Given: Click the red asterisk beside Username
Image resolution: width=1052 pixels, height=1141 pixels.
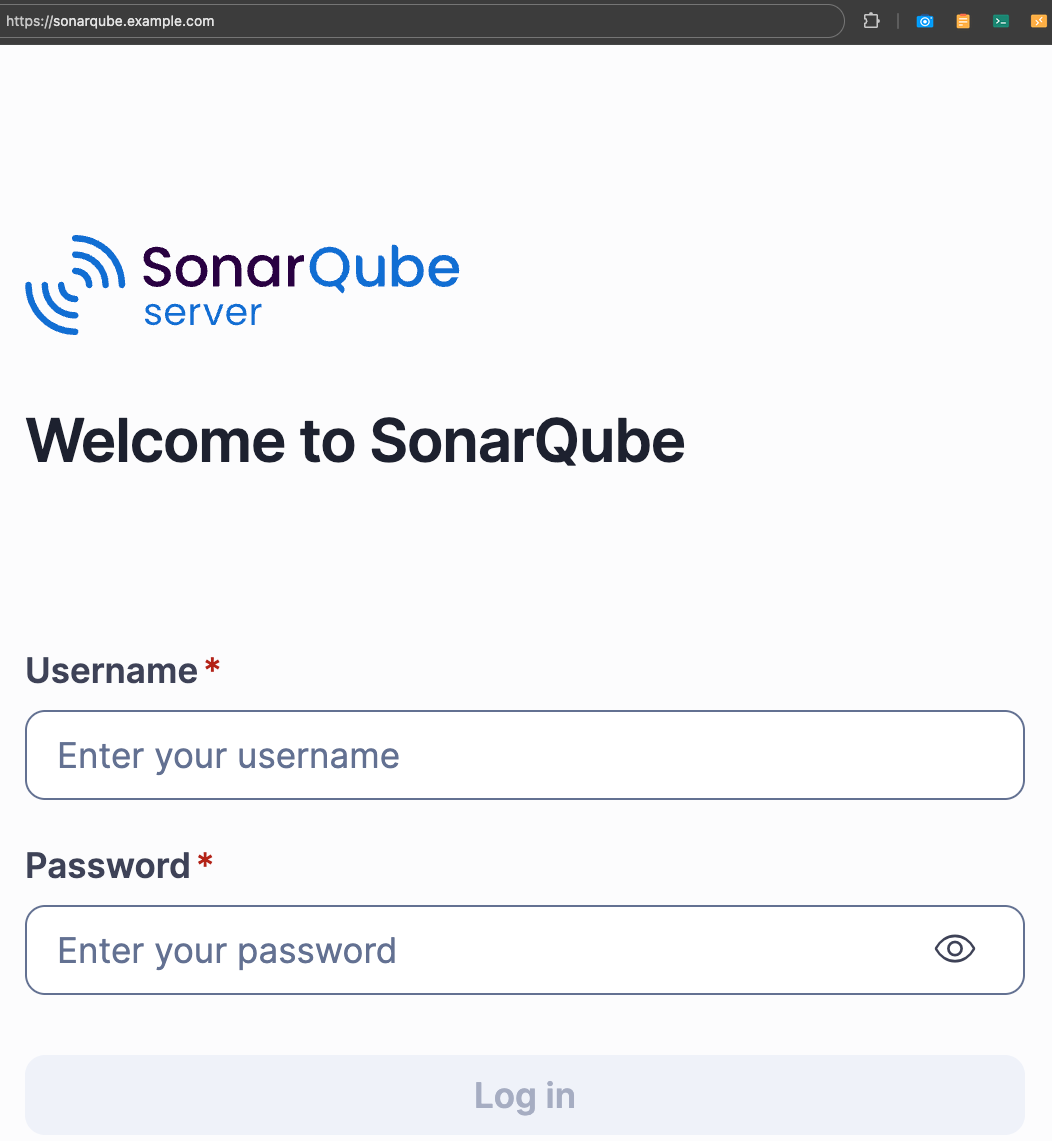Looking at the screenshot, I should (212, 667).
